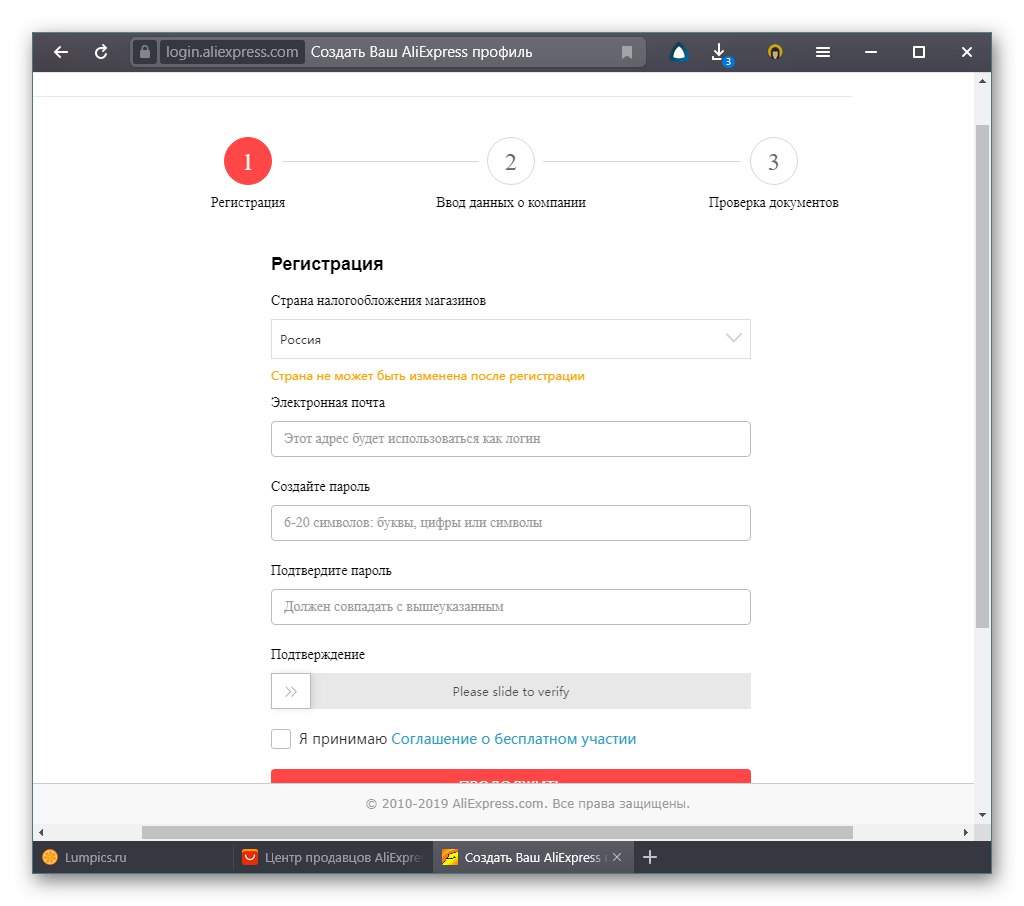Screen dimensions: 1024x906
Task: Open the Соглашение о бесплатном участии link
Action: [x=513, y=739]
